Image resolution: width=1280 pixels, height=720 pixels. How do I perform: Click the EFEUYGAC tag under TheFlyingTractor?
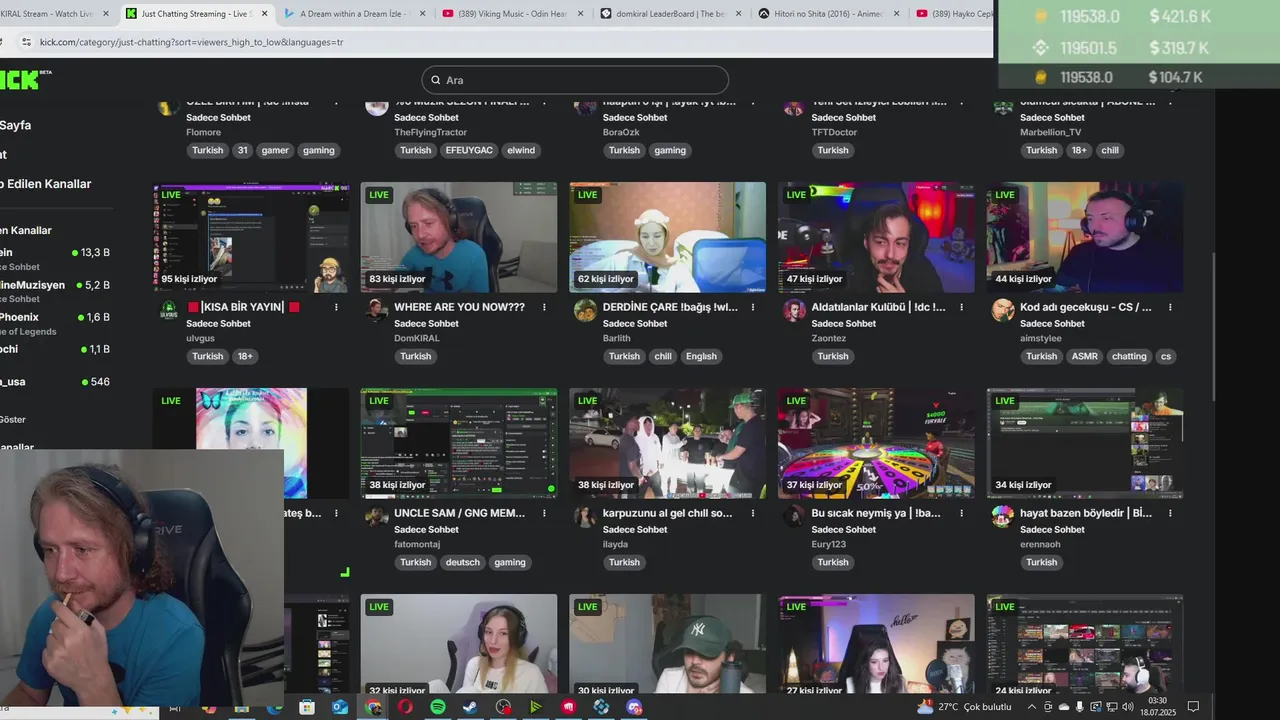point(468,150)
